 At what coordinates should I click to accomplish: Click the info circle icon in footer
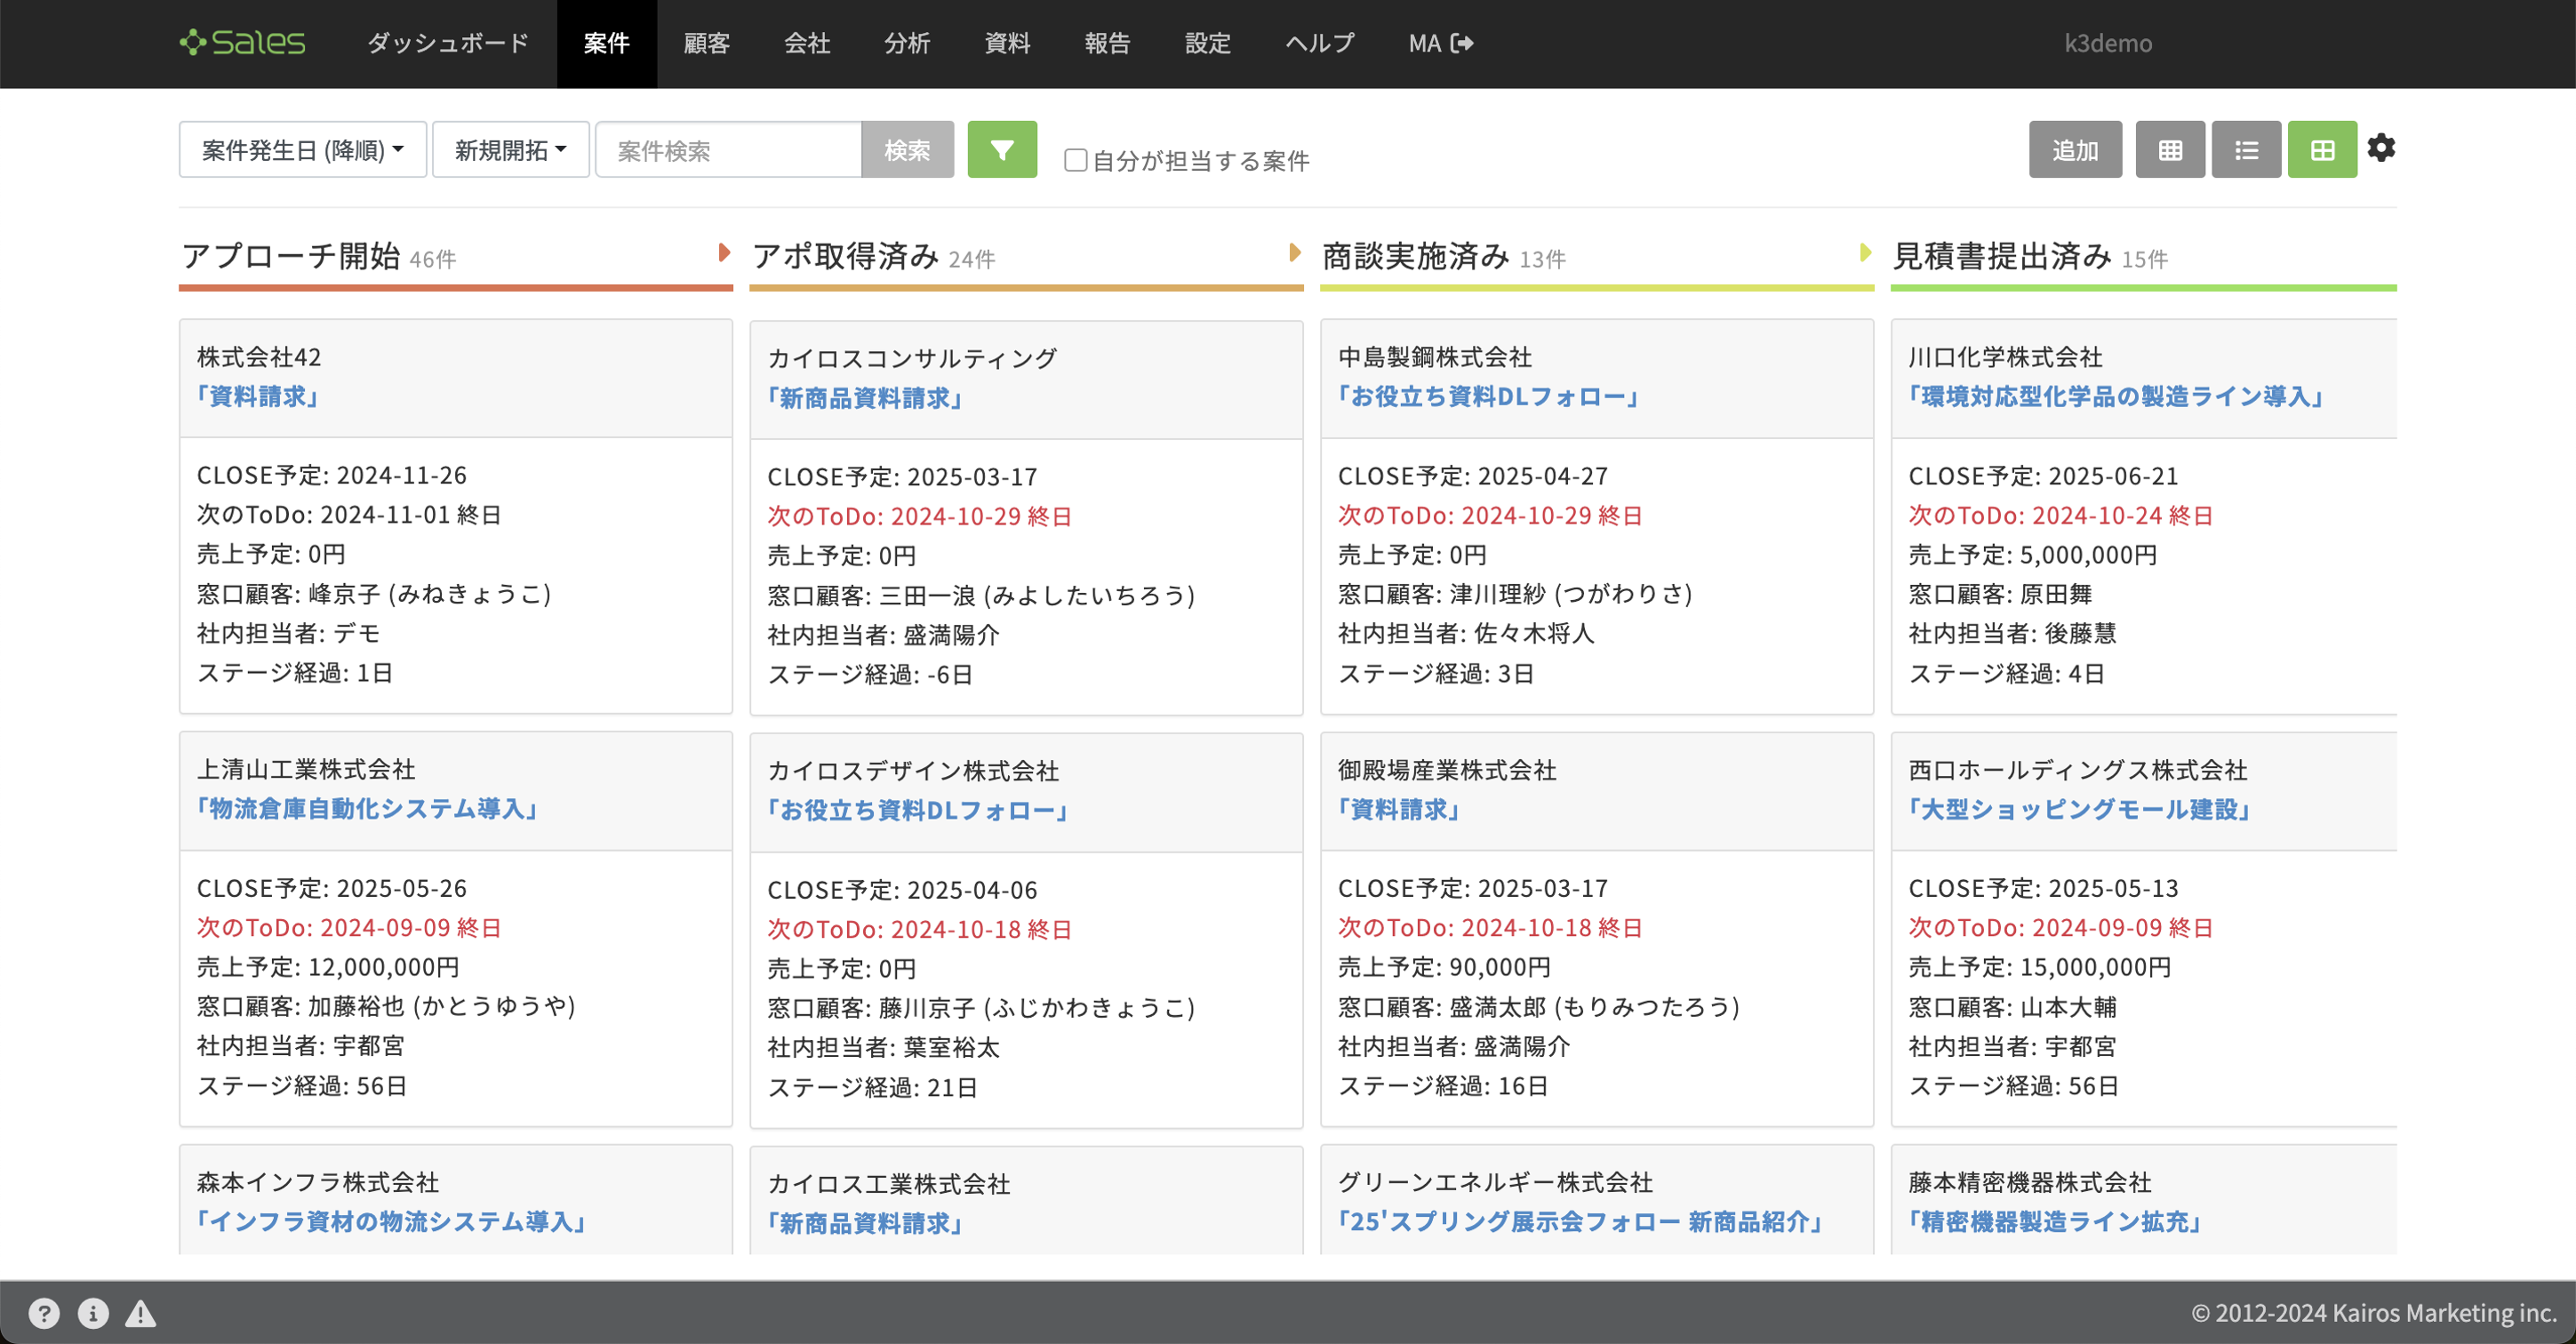click(93, 1312)
